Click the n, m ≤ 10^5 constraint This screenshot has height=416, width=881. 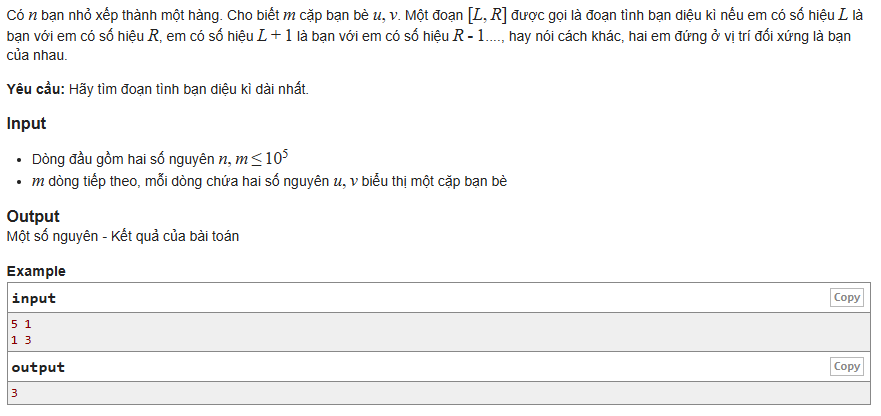click(253, 159)
